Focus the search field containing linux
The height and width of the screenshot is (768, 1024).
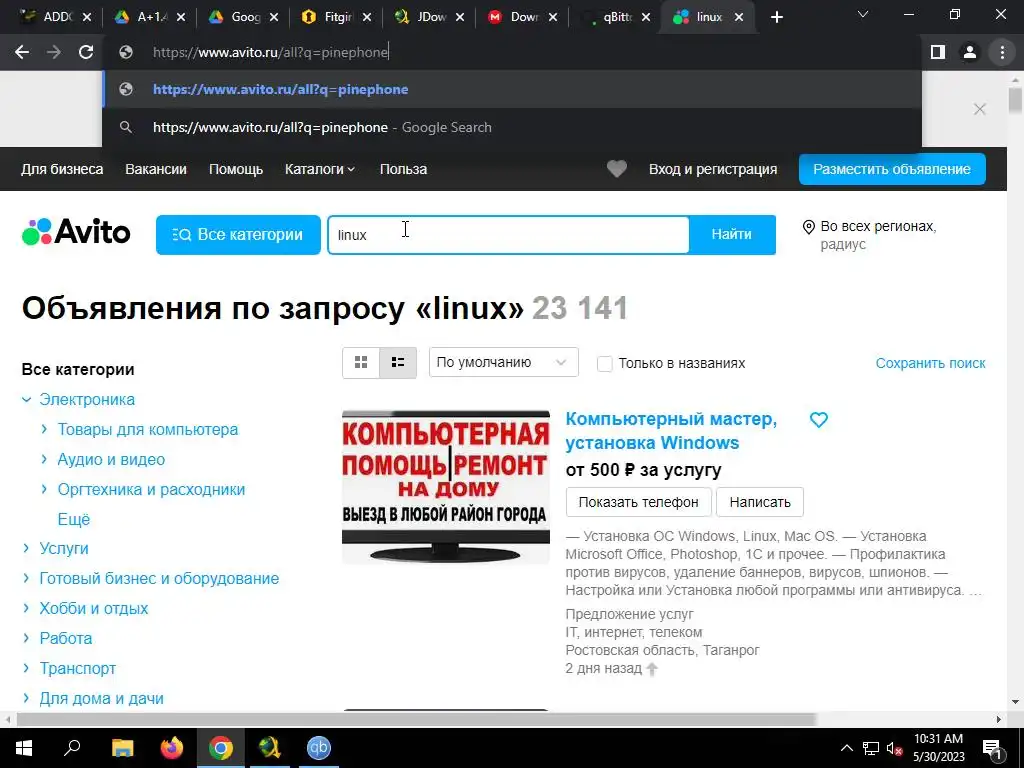point(508,234)
